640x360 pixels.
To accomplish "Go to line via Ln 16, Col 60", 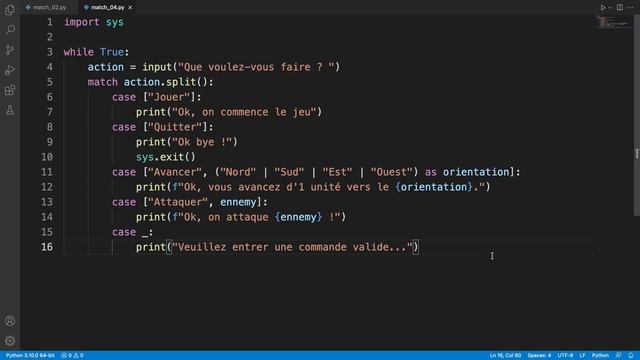I will 505,356.
